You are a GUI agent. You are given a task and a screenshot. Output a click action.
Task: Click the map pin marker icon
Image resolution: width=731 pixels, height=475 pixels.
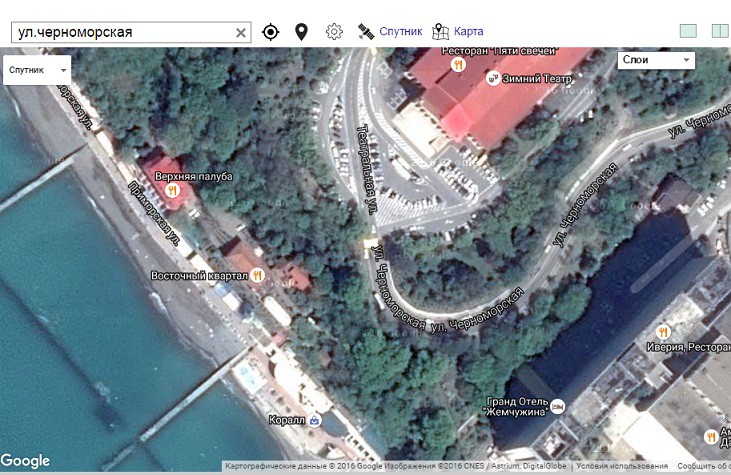click(301, 32)
